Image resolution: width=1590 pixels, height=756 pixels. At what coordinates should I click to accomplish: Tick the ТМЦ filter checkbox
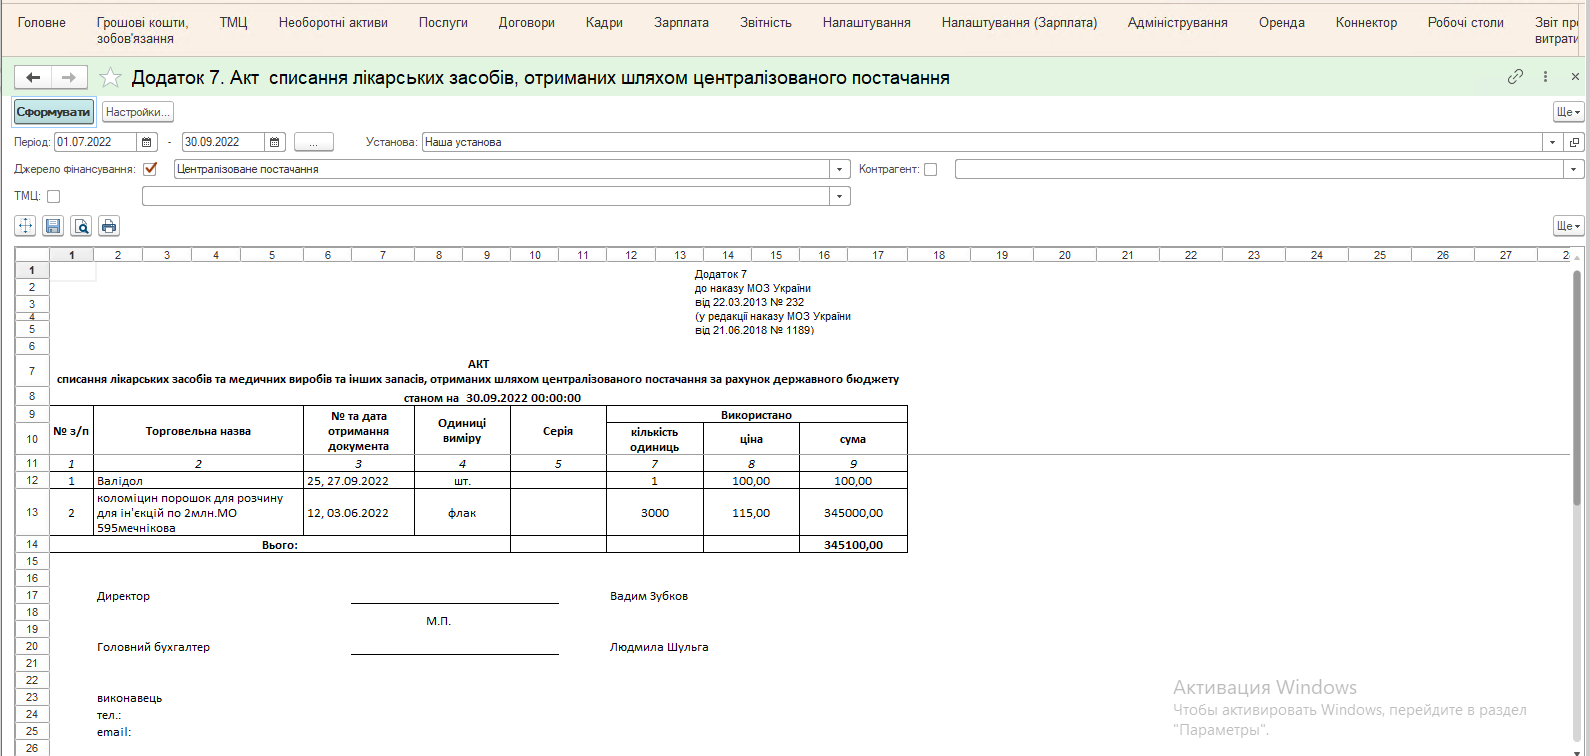(54, 196)
